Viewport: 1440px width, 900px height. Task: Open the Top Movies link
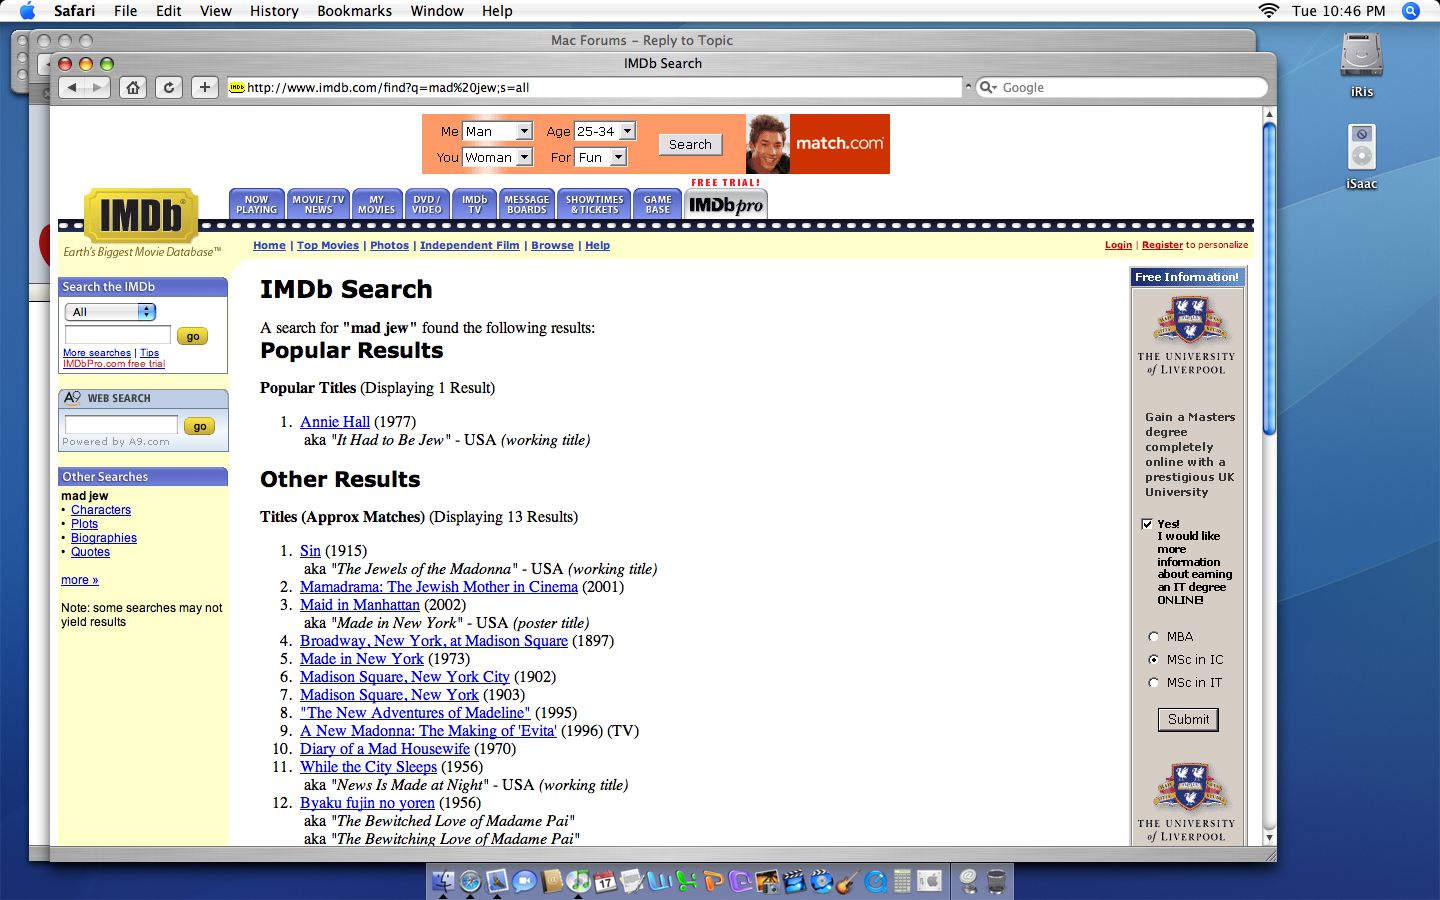click(x=328, y=245)
